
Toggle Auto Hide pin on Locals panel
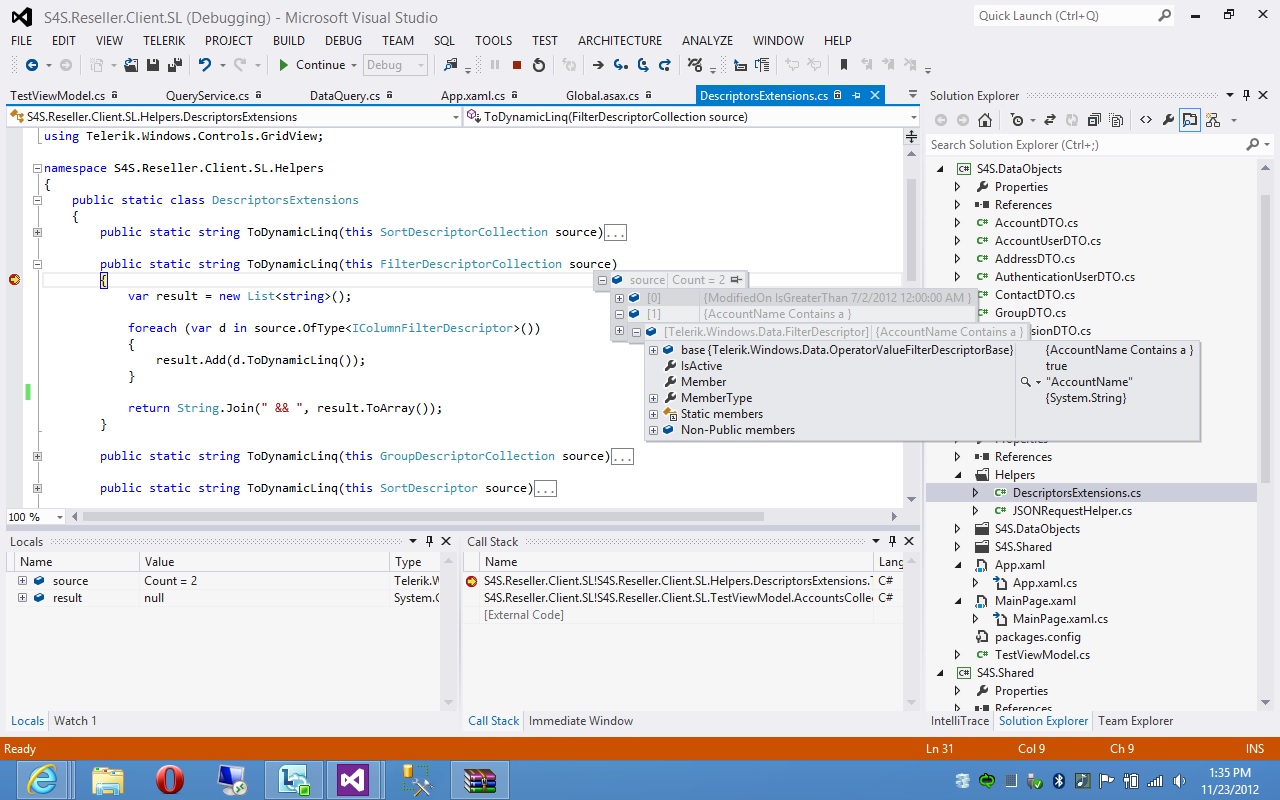tap(429, 541)
